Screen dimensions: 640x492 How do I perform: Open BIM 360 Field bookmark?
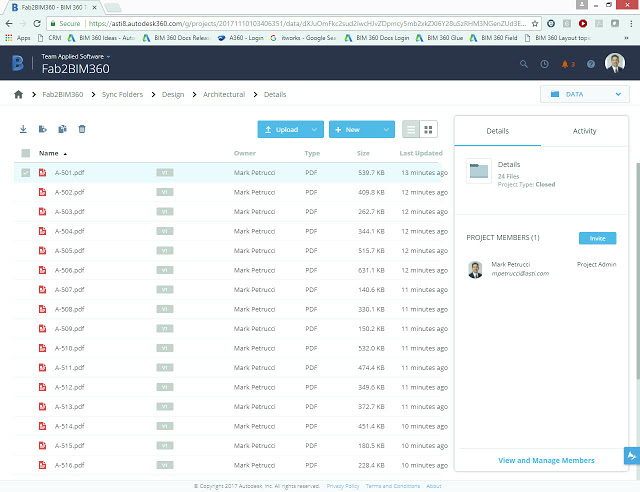[493, 38]
